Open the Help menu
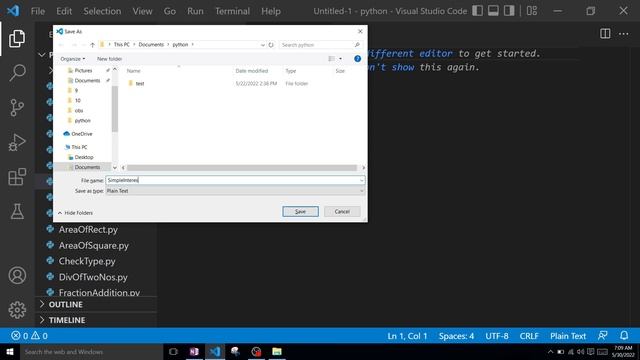This screenshot has height=360, width=640. point(271,11)
